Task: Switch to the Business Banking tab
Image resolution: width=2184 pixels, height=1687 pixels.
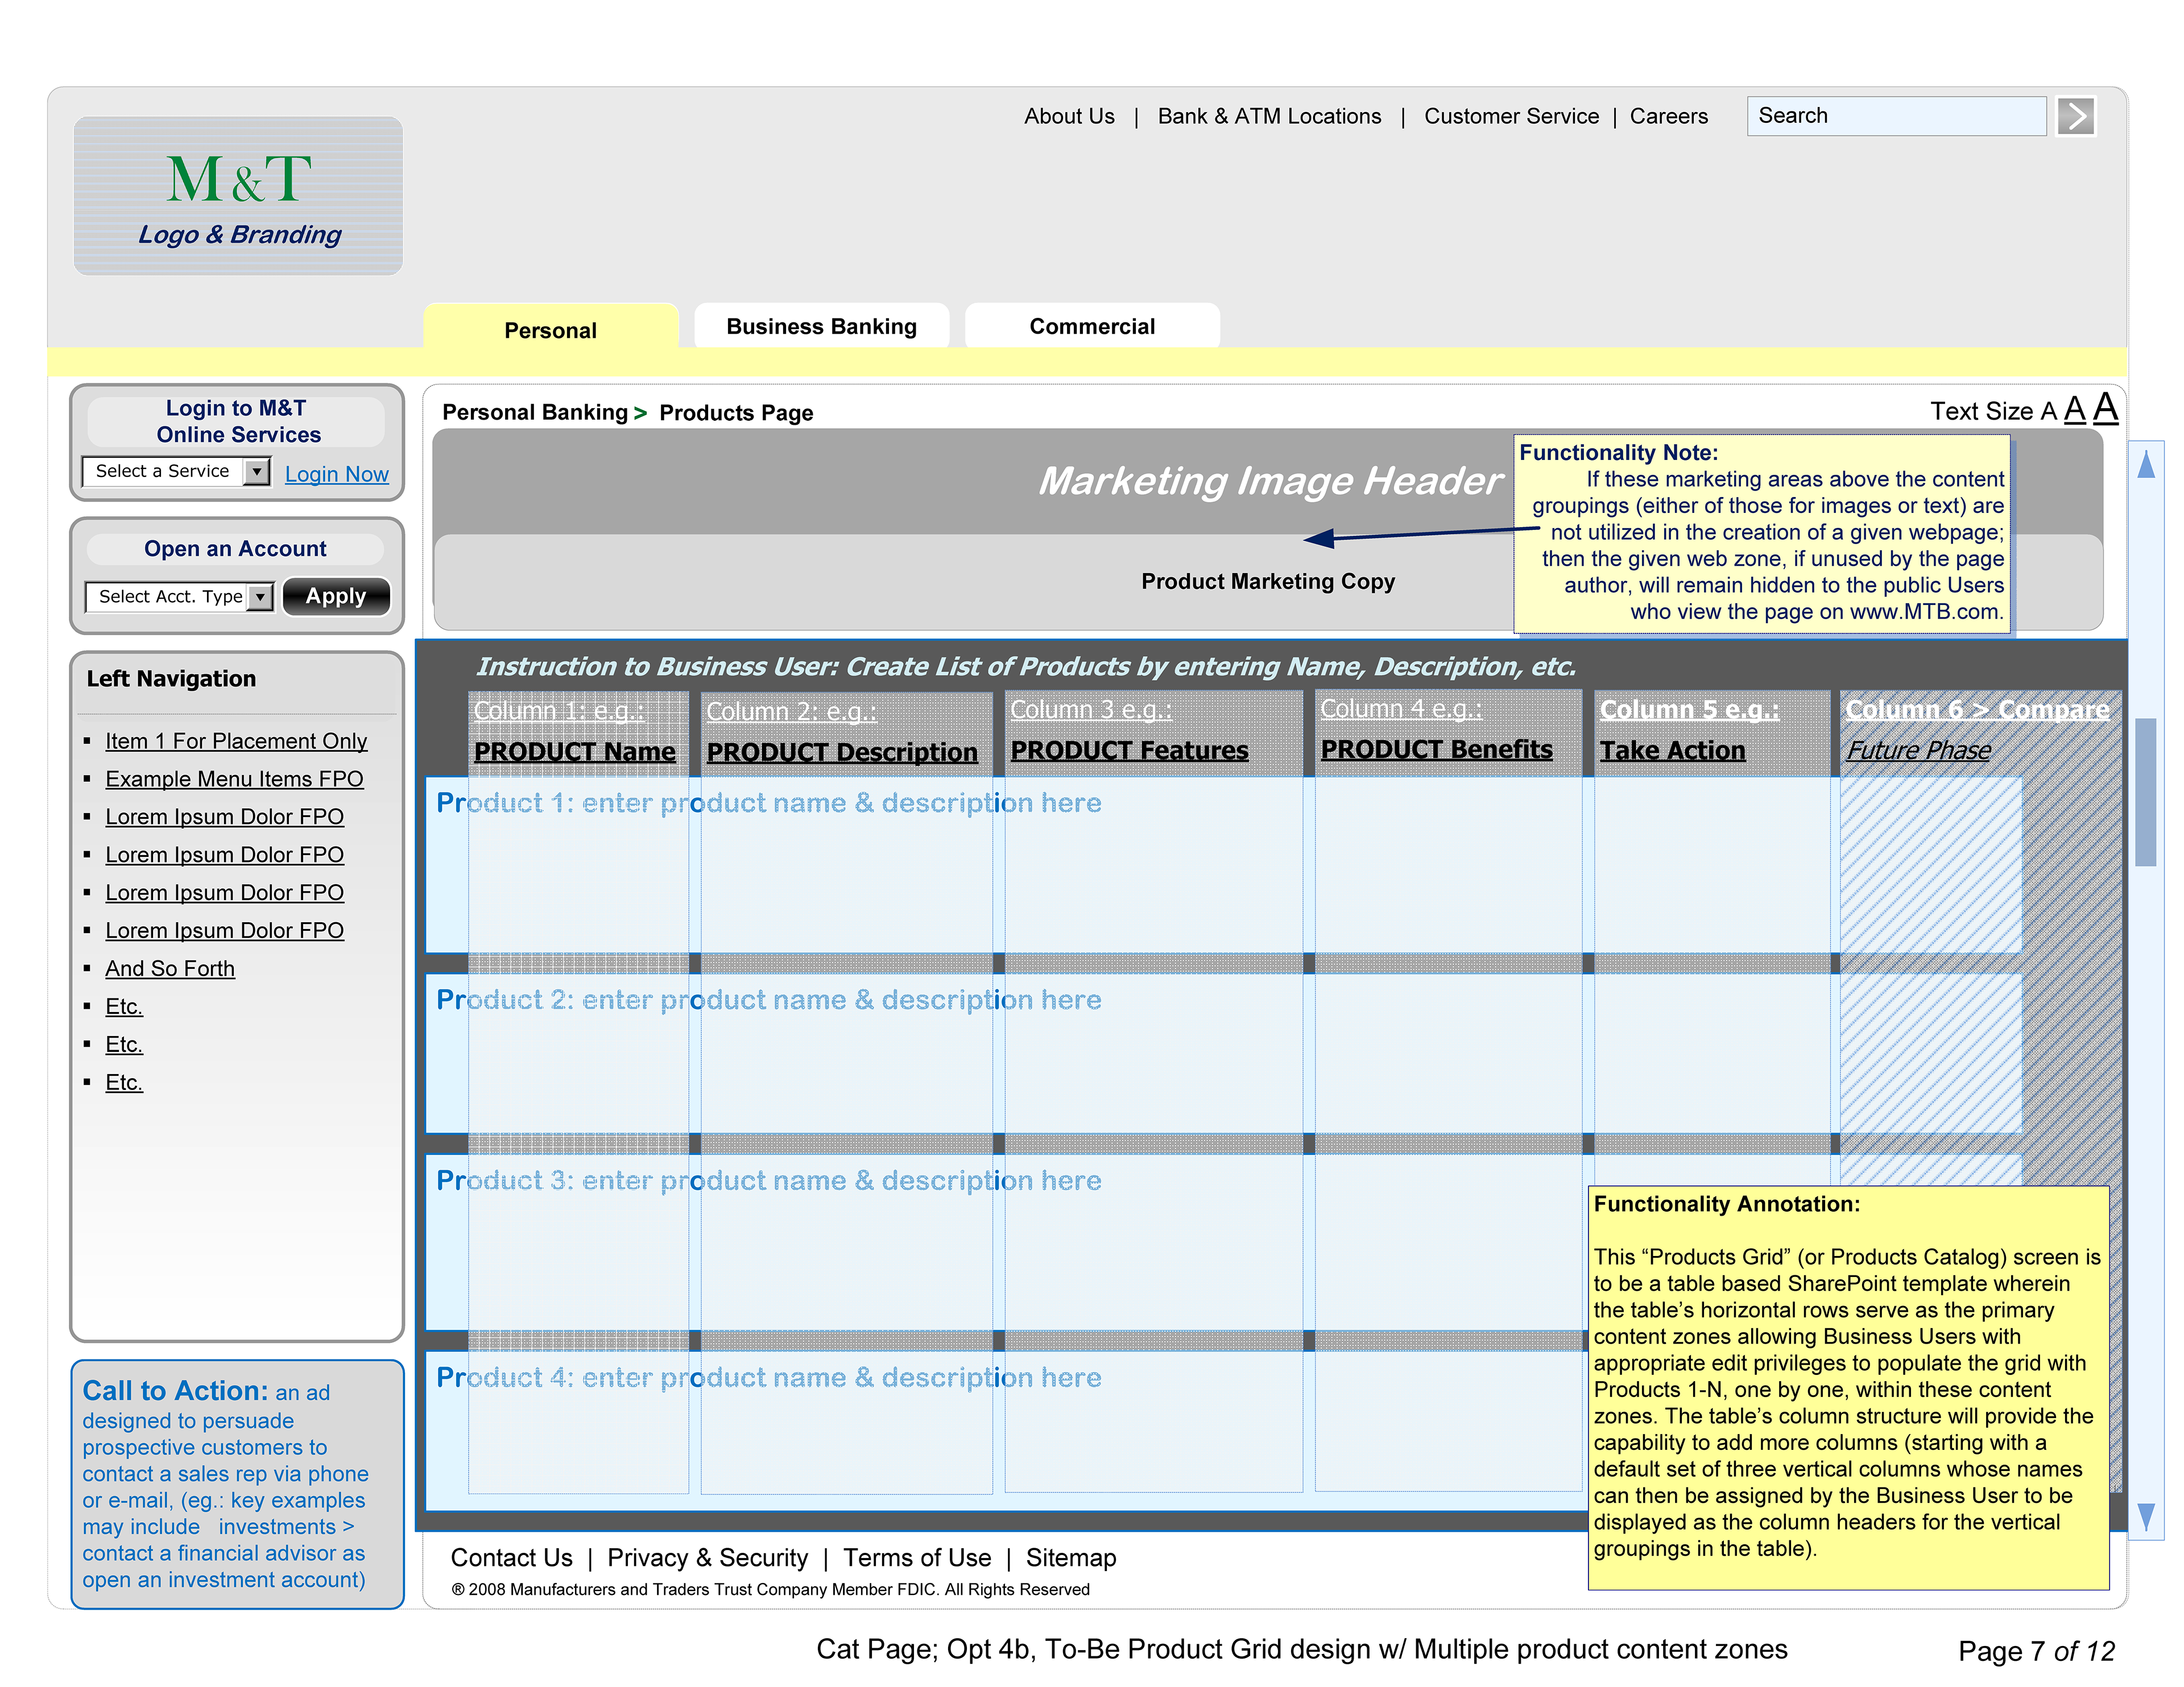Action: click(x=821, y=327)
